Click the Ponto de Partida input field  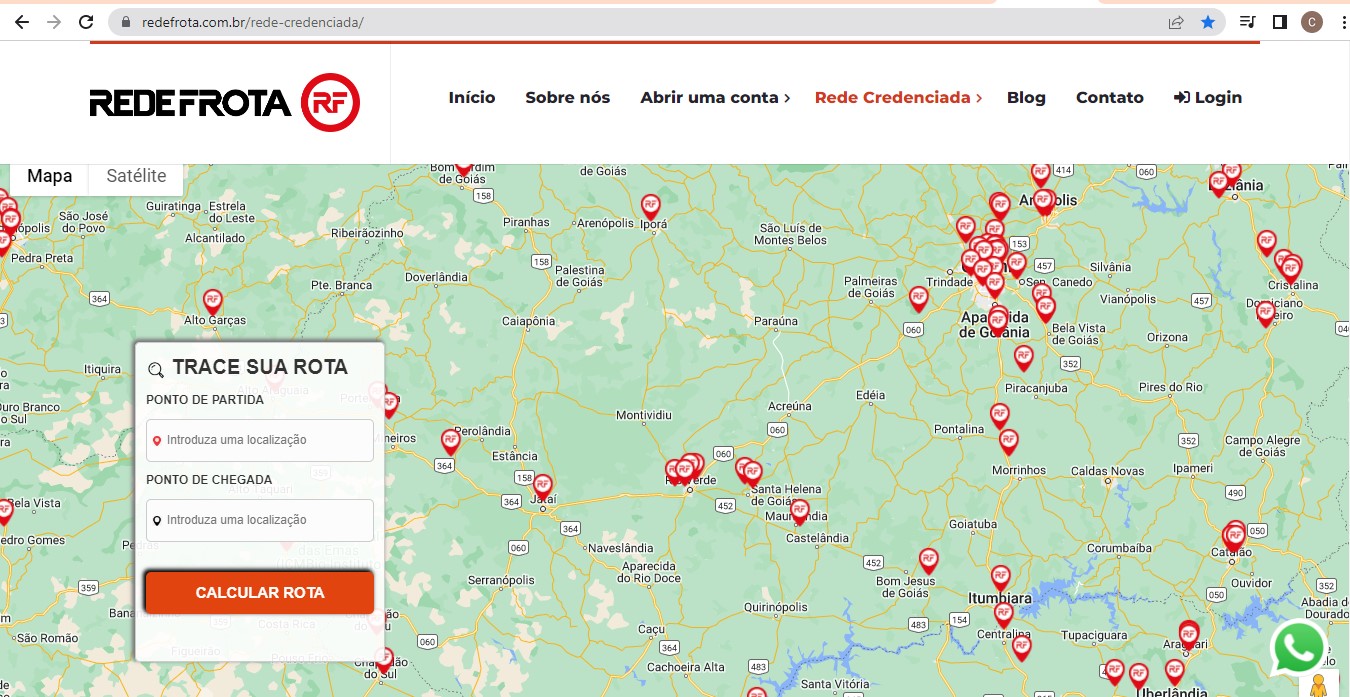pos(260,440)
